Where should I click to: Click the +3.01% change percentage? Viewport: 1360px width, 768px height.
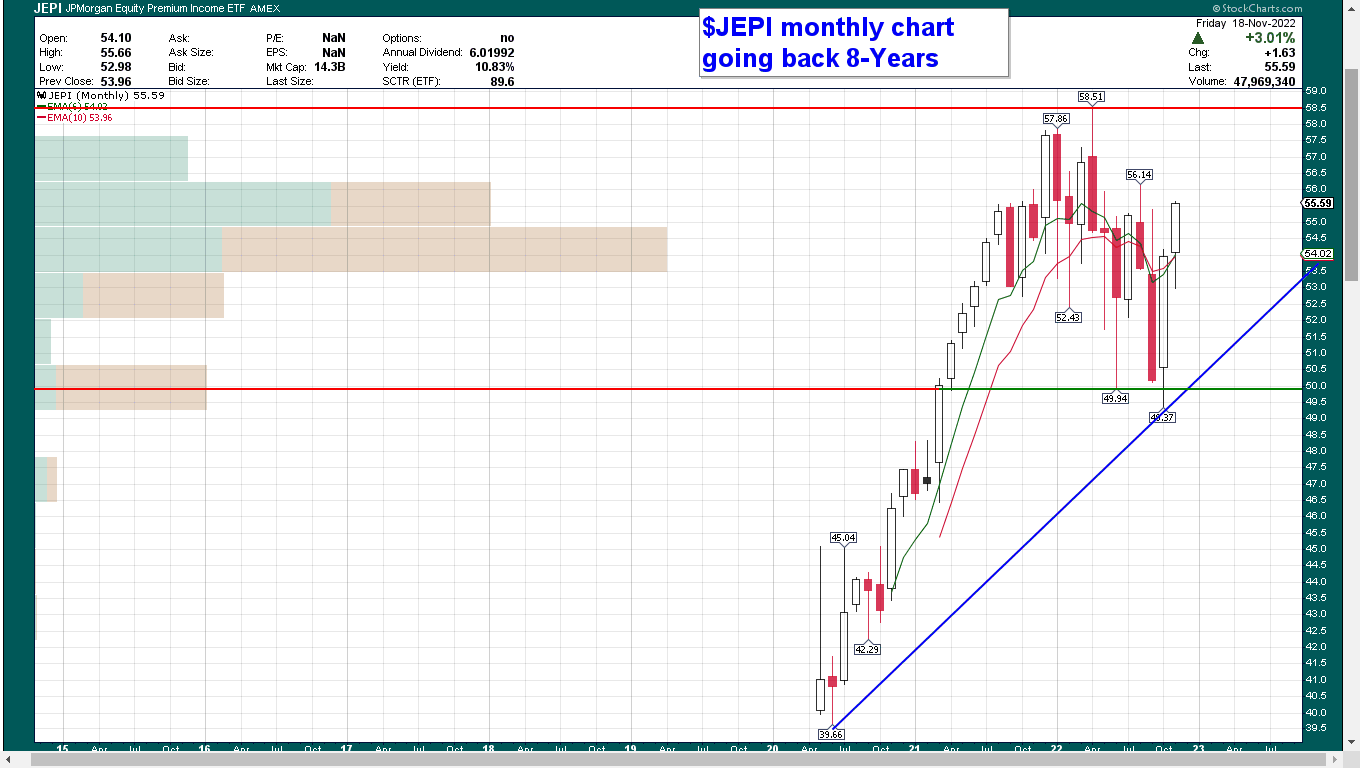[x=1269, y=37]
